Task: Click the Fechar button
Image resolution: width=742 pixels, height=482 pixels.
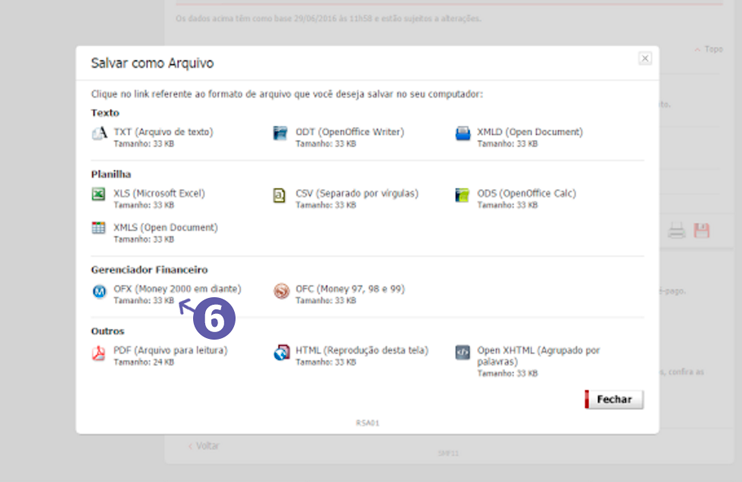Action: 614,399
